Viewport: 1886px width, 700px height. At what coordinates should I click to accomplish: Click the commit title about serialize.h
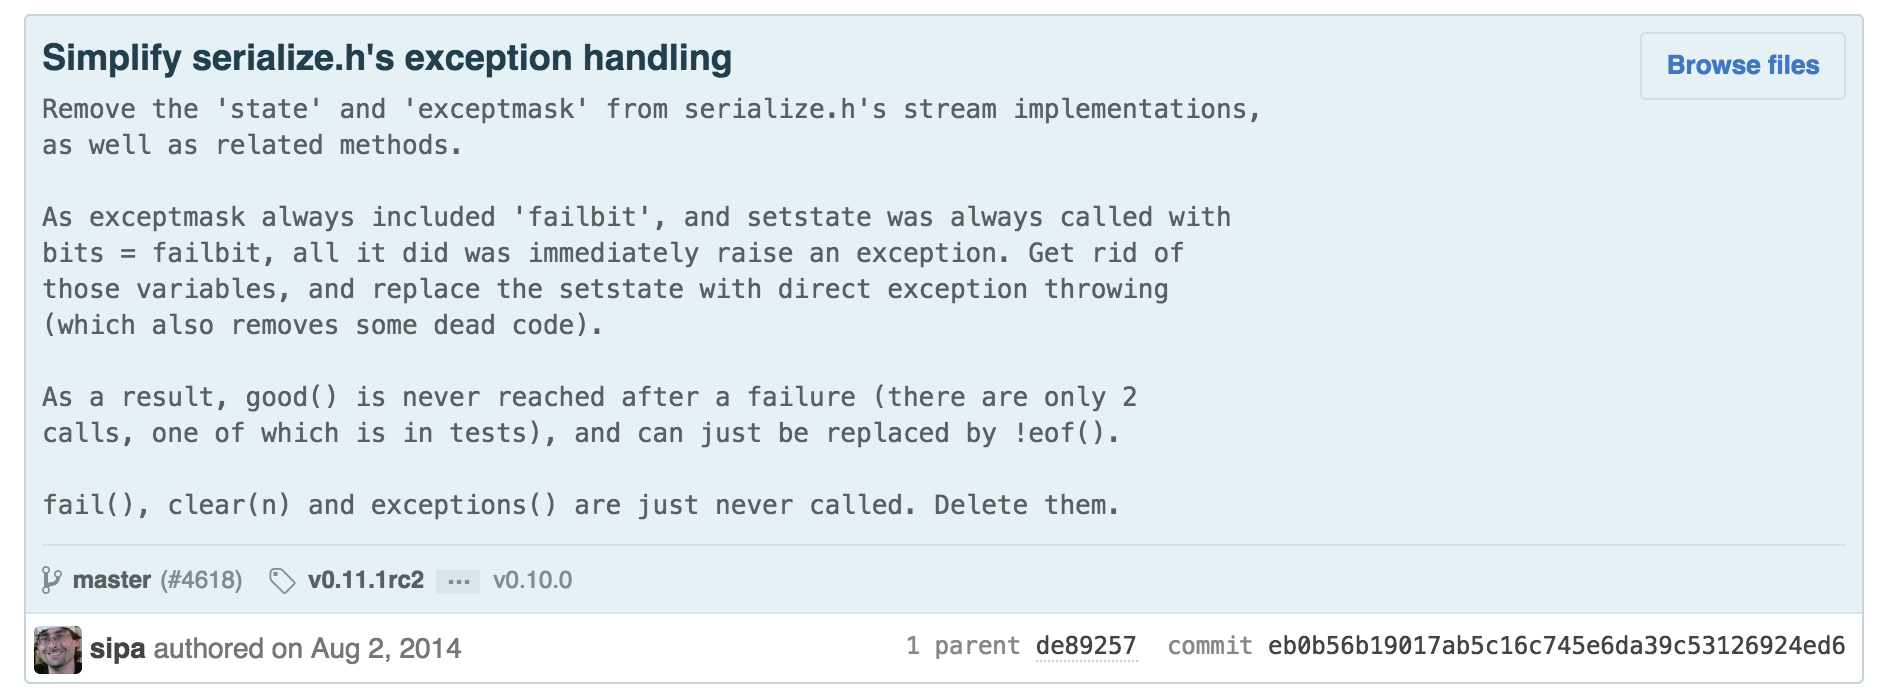[387, 58]
